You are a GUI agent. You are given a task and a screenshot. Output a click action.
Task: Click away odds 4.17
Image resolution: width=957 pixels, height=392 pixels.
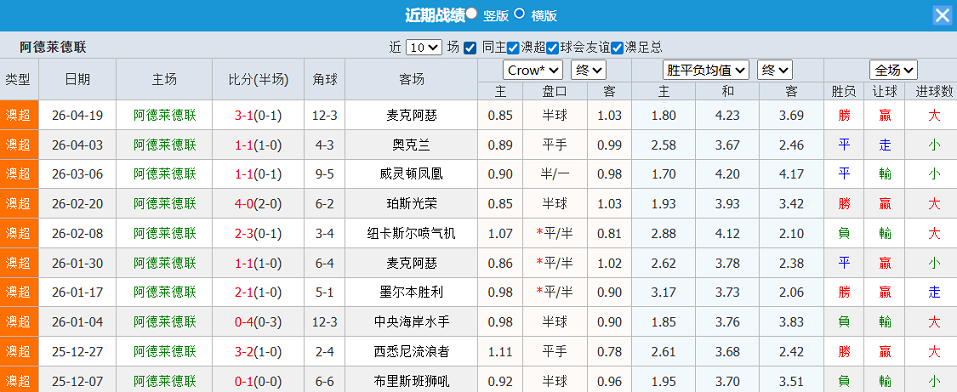tap(791, 174)
